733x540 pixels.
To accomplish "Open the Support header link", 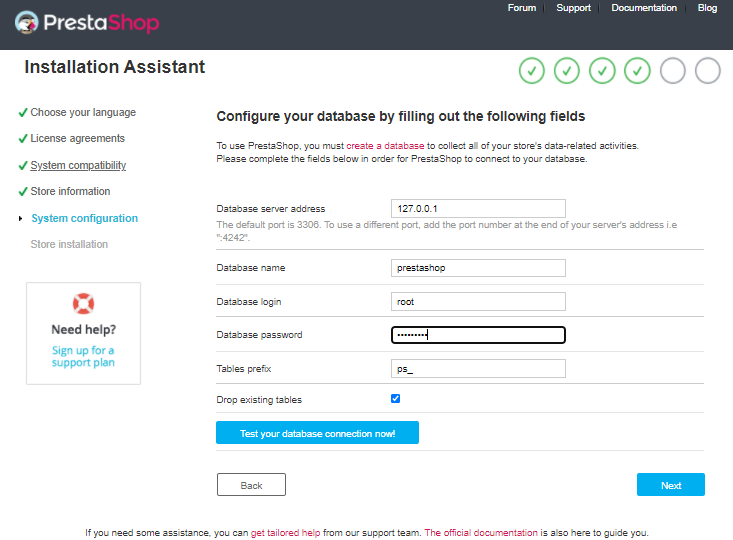I will pyautogui.click(x=573, y=8).
